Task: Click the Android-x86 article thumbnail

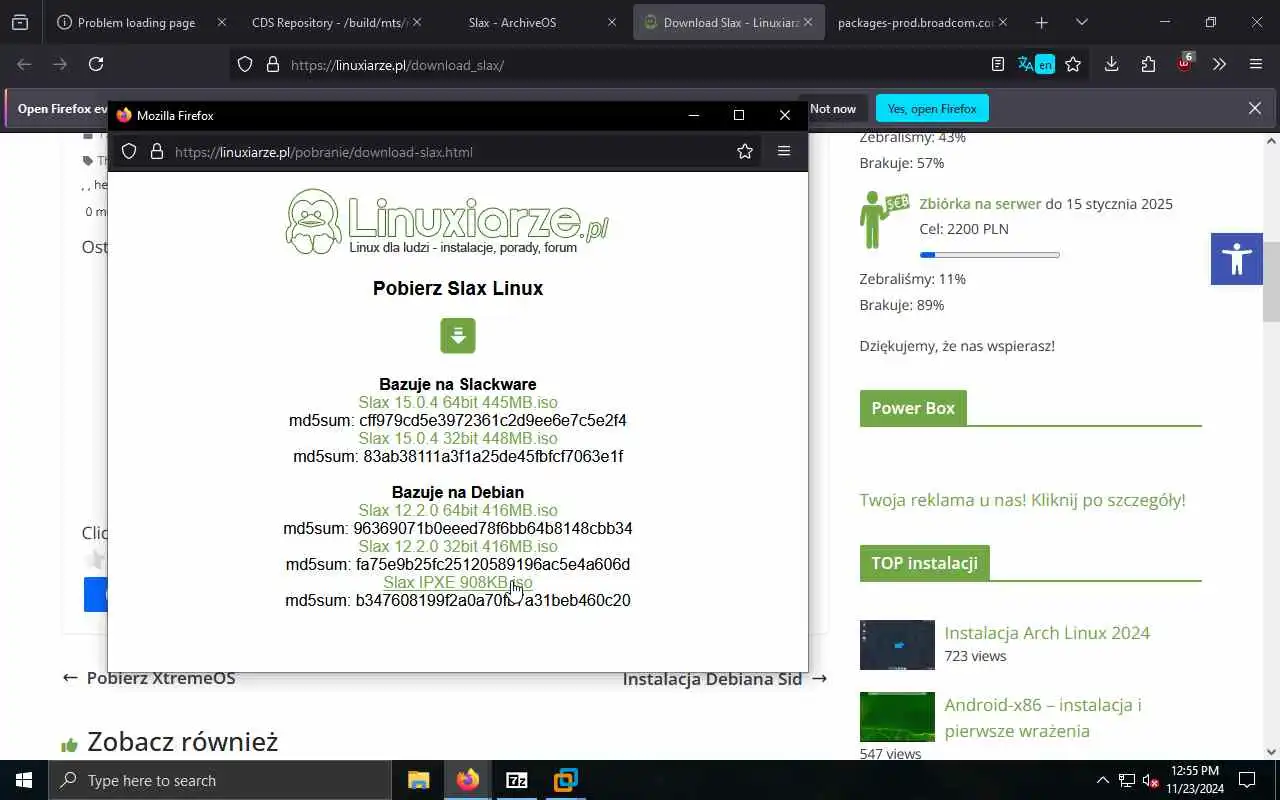Action: [x=897, y=717]
